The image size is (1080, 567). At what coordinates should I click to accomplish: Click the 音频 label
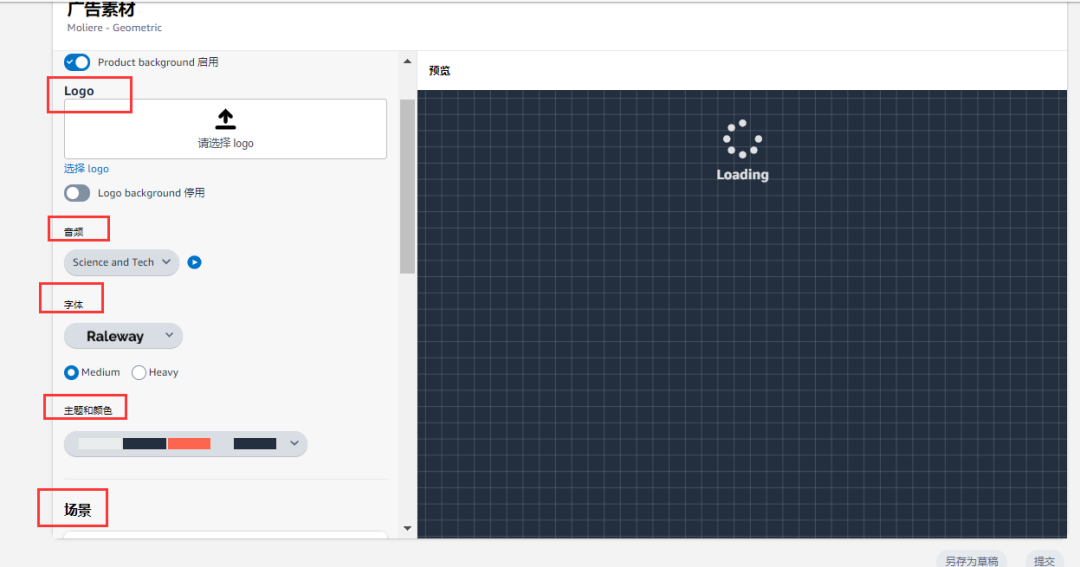point(73,232)
